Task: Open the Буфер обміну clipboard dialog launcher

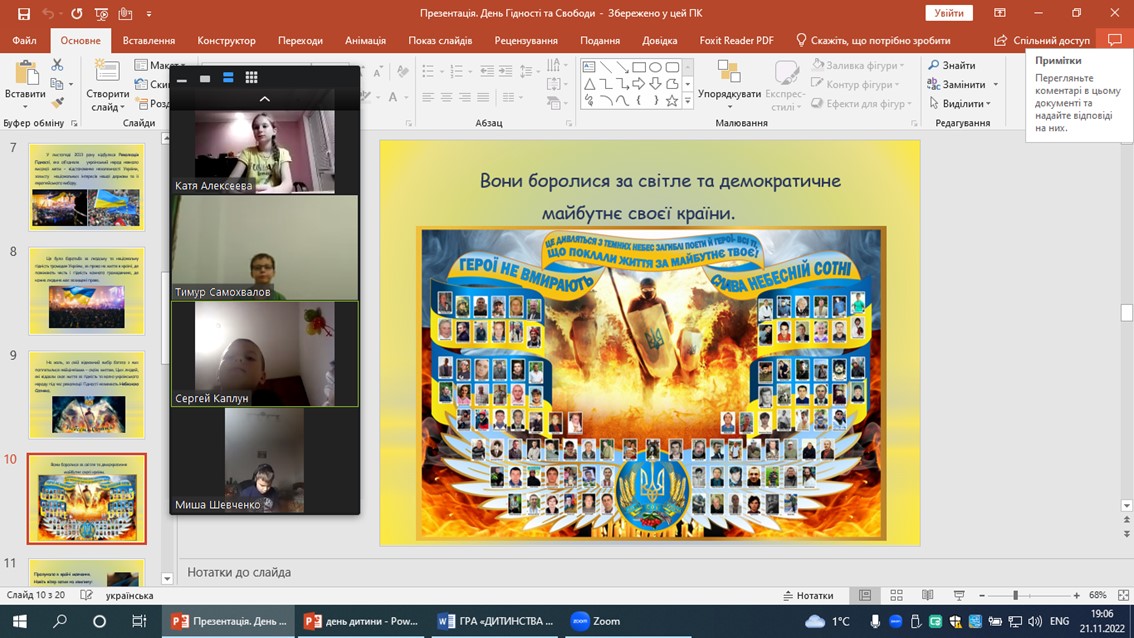Action: click(x=74, y=124)
